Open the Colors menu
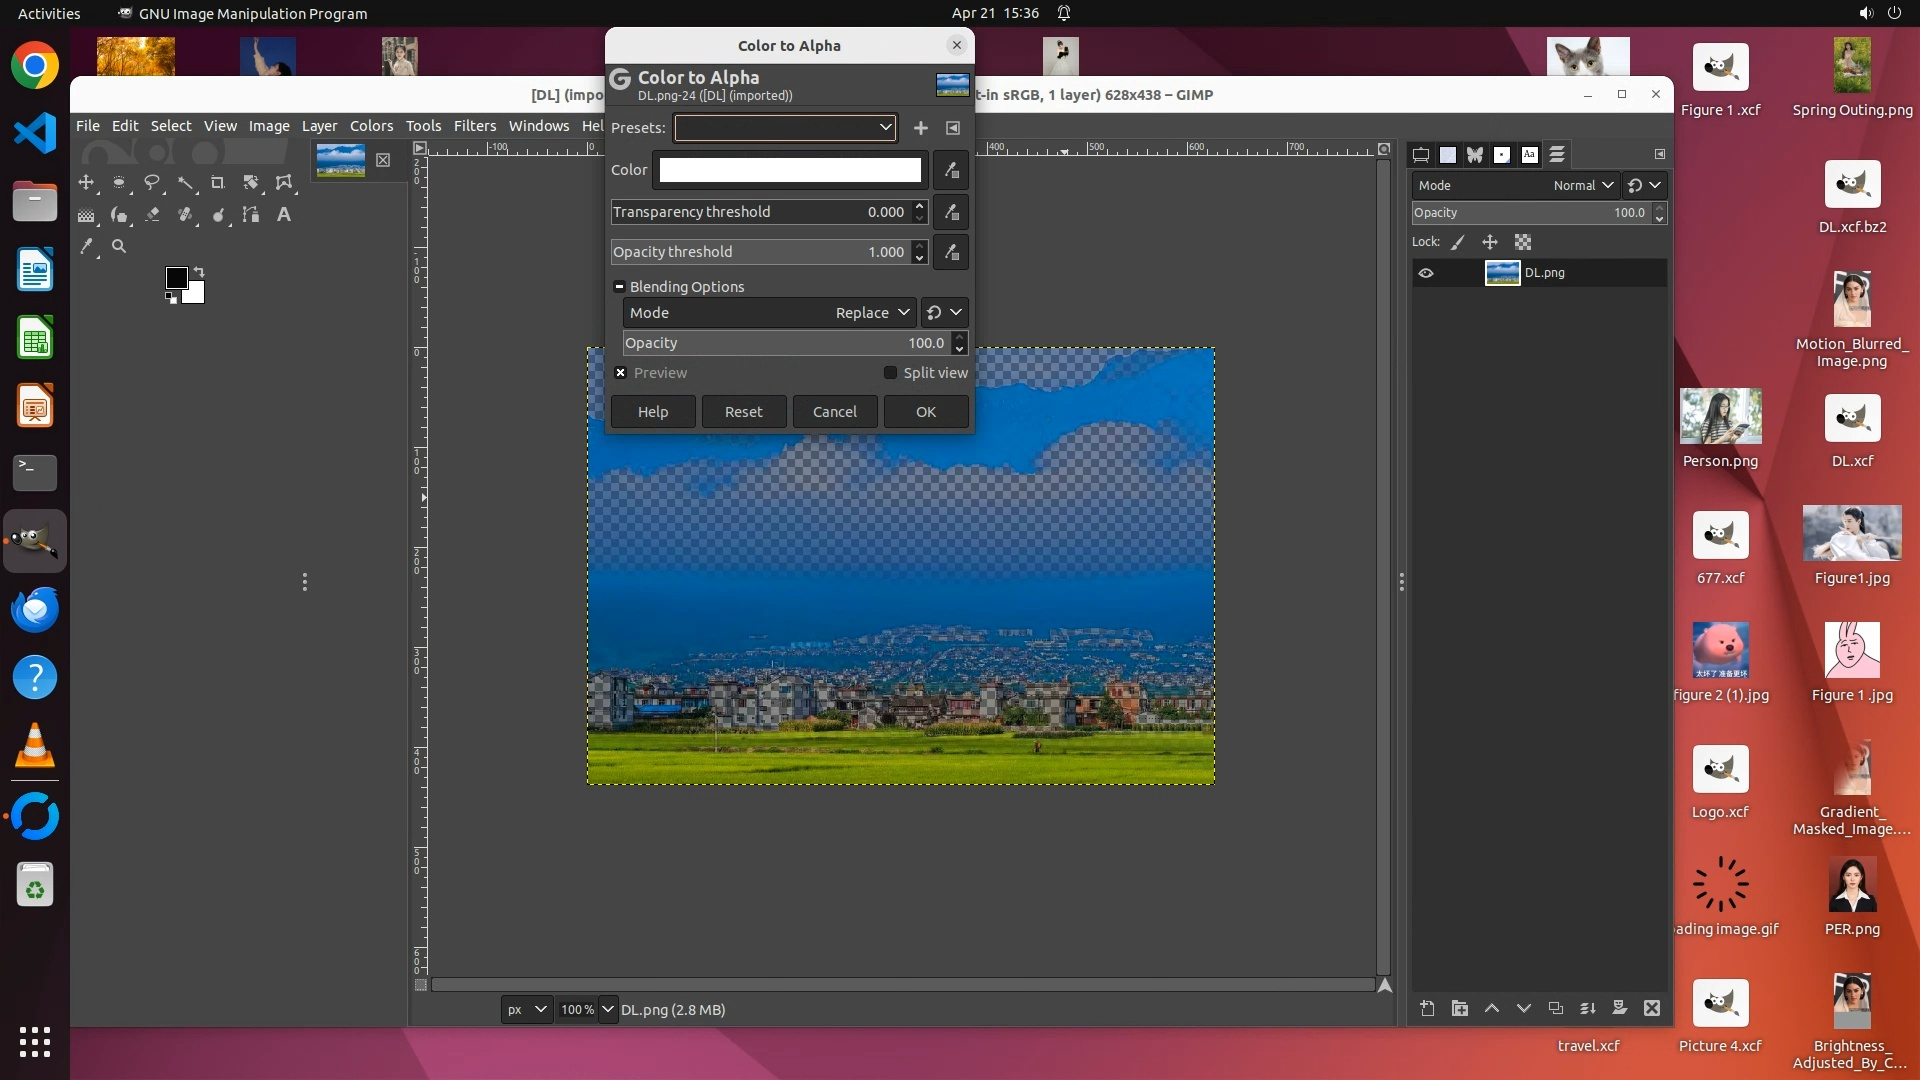Screen dimensions: 1920x1080 (x=371, y=126)
